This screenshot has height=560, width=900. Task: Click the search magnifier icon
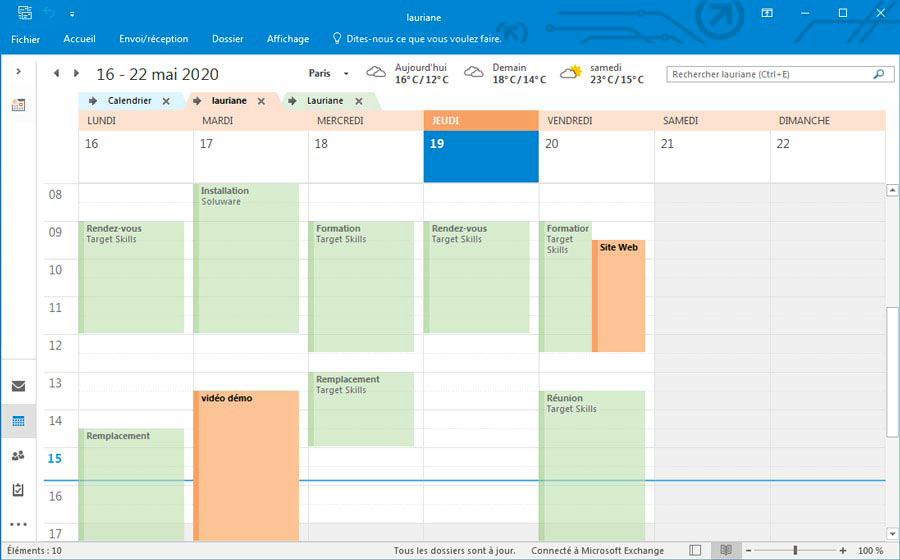click(x=878, y=74)
